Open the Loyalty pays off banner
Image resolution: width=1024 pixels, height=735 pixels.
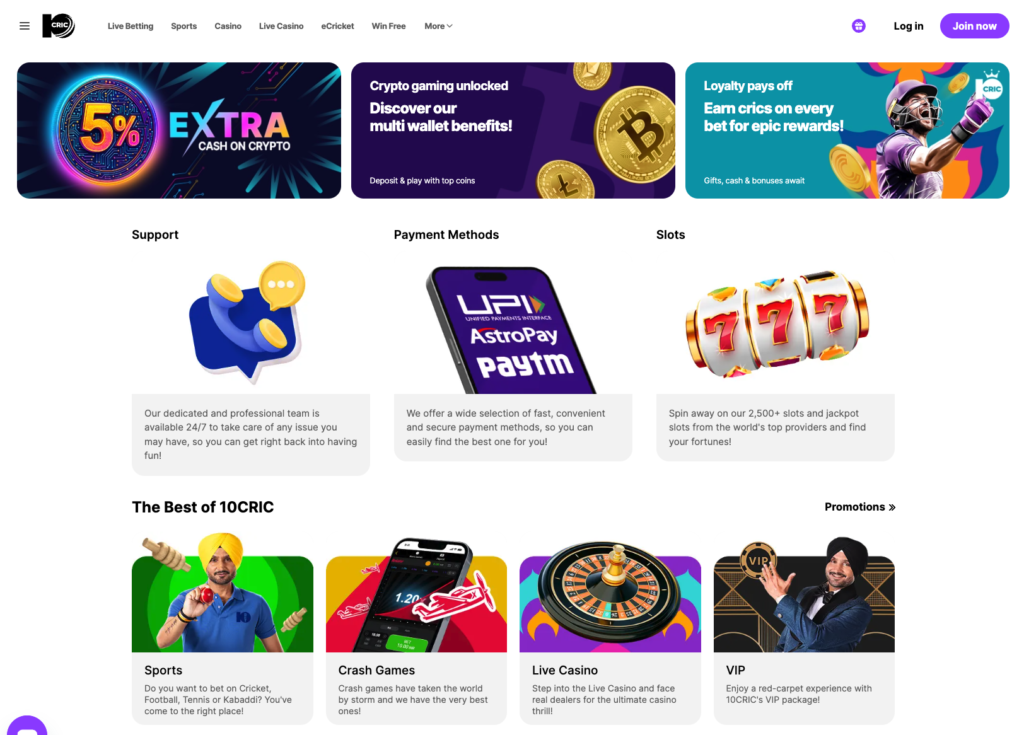pyautogui.click(x=847, y=131)
